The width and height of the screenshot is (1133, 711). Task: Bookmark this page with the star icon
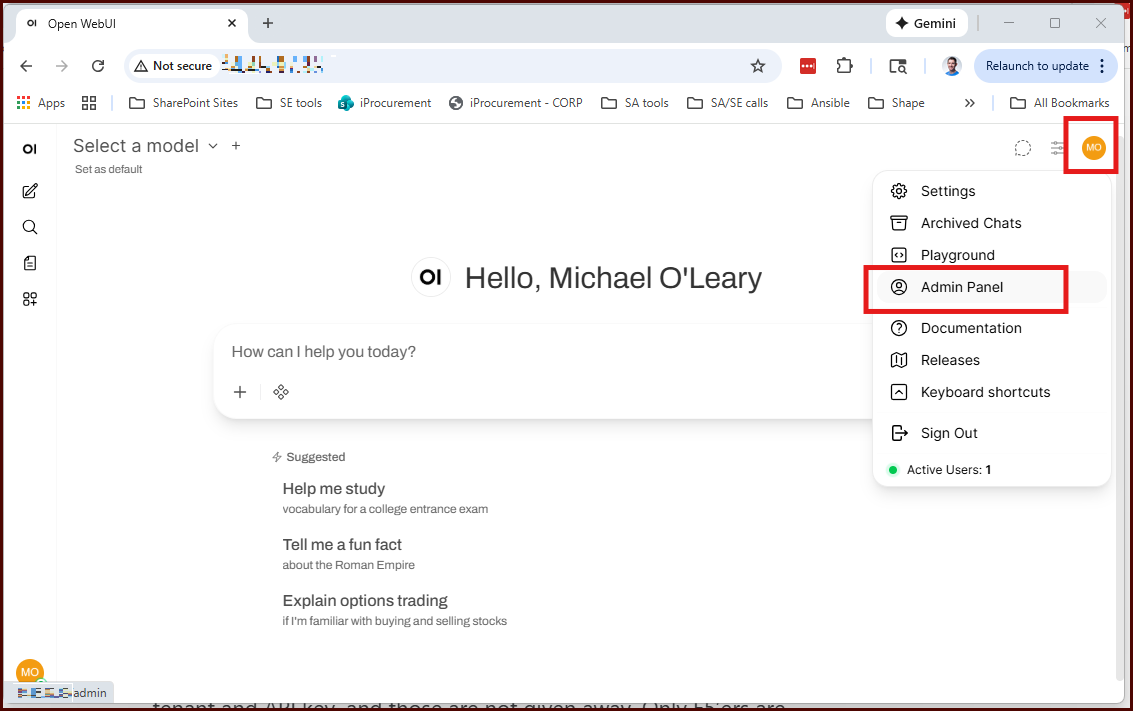point(758,66)
